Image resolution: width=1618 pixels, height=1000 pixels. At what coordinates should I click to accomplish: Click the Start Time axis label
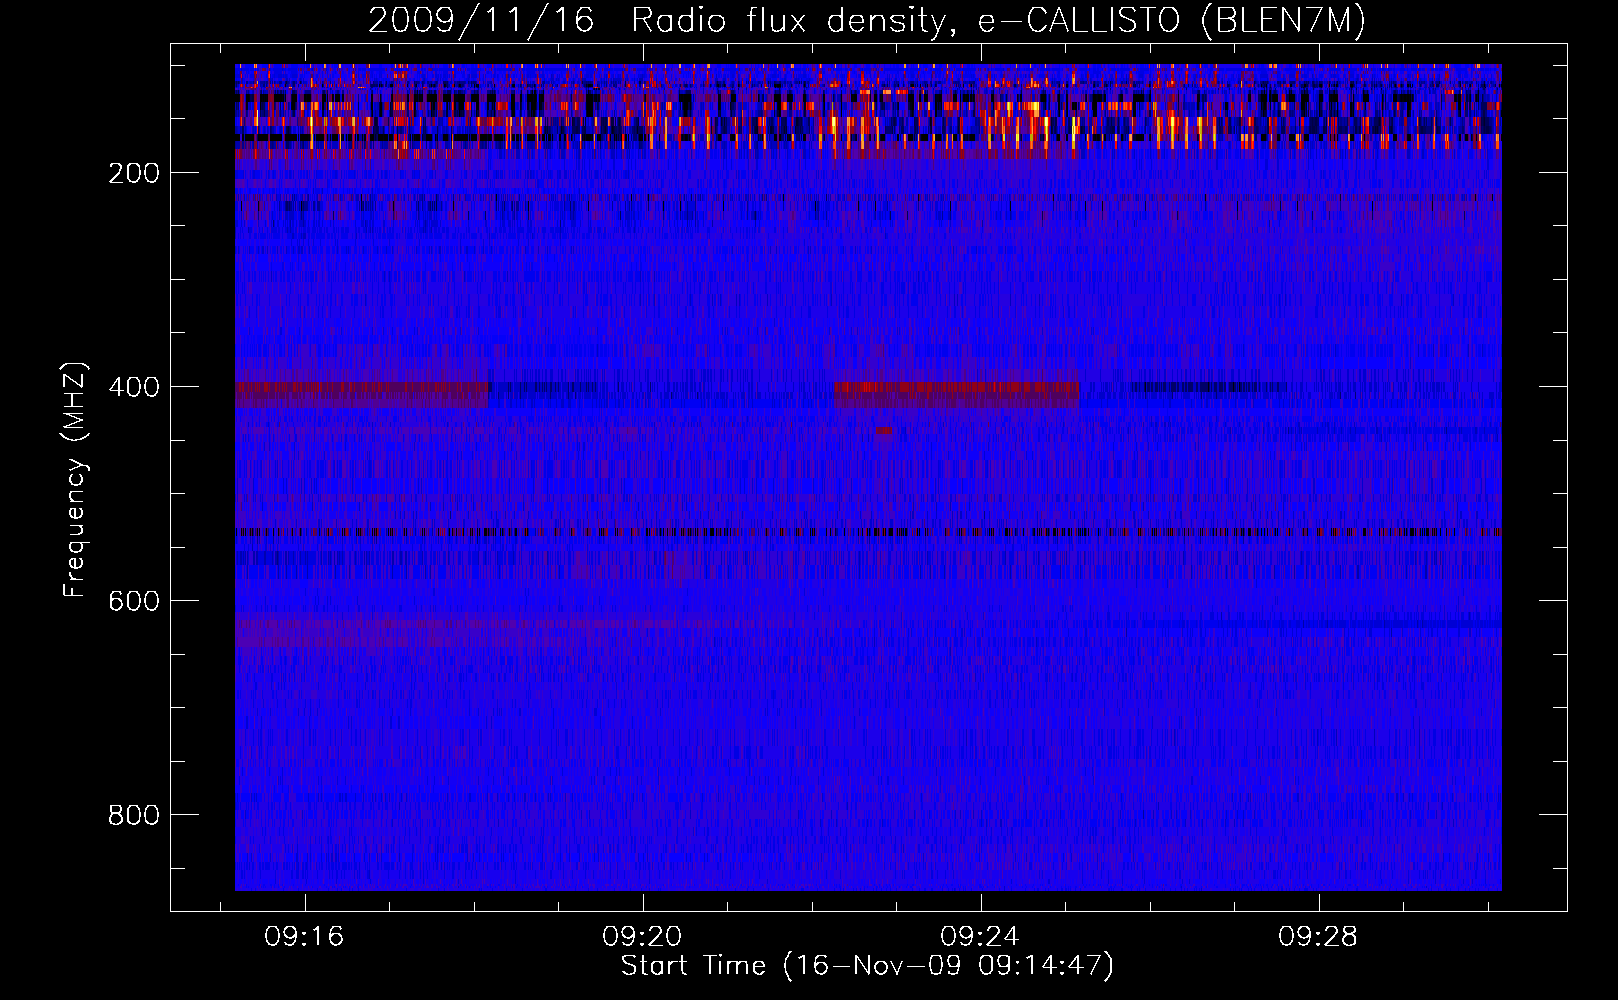click(867, 966)
